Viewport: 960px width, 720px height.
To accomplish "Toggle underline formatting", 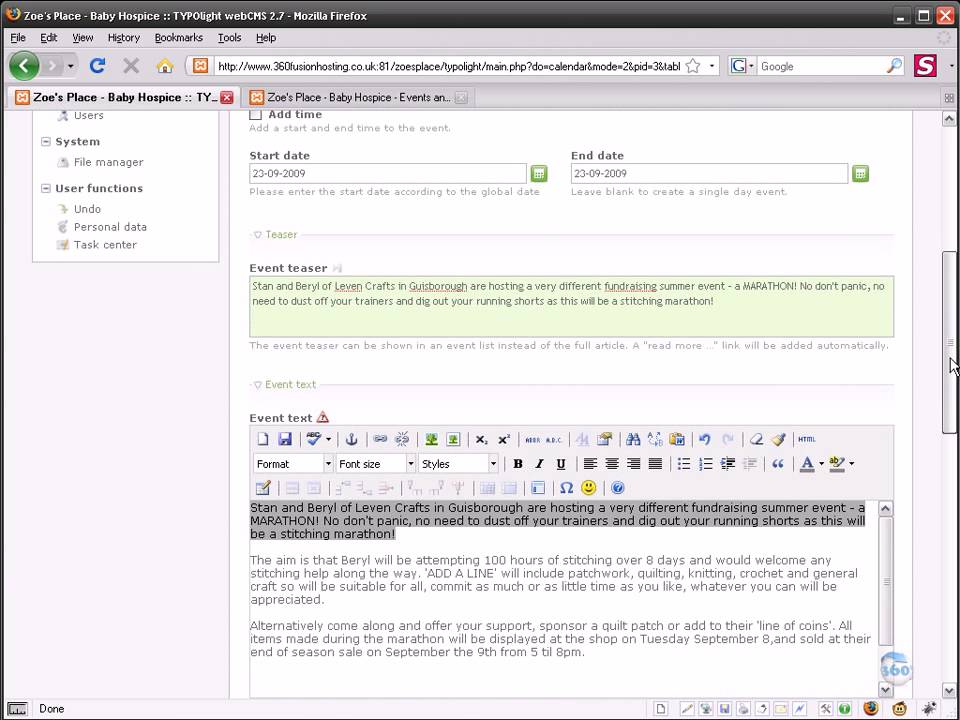I will coord(561,464).
